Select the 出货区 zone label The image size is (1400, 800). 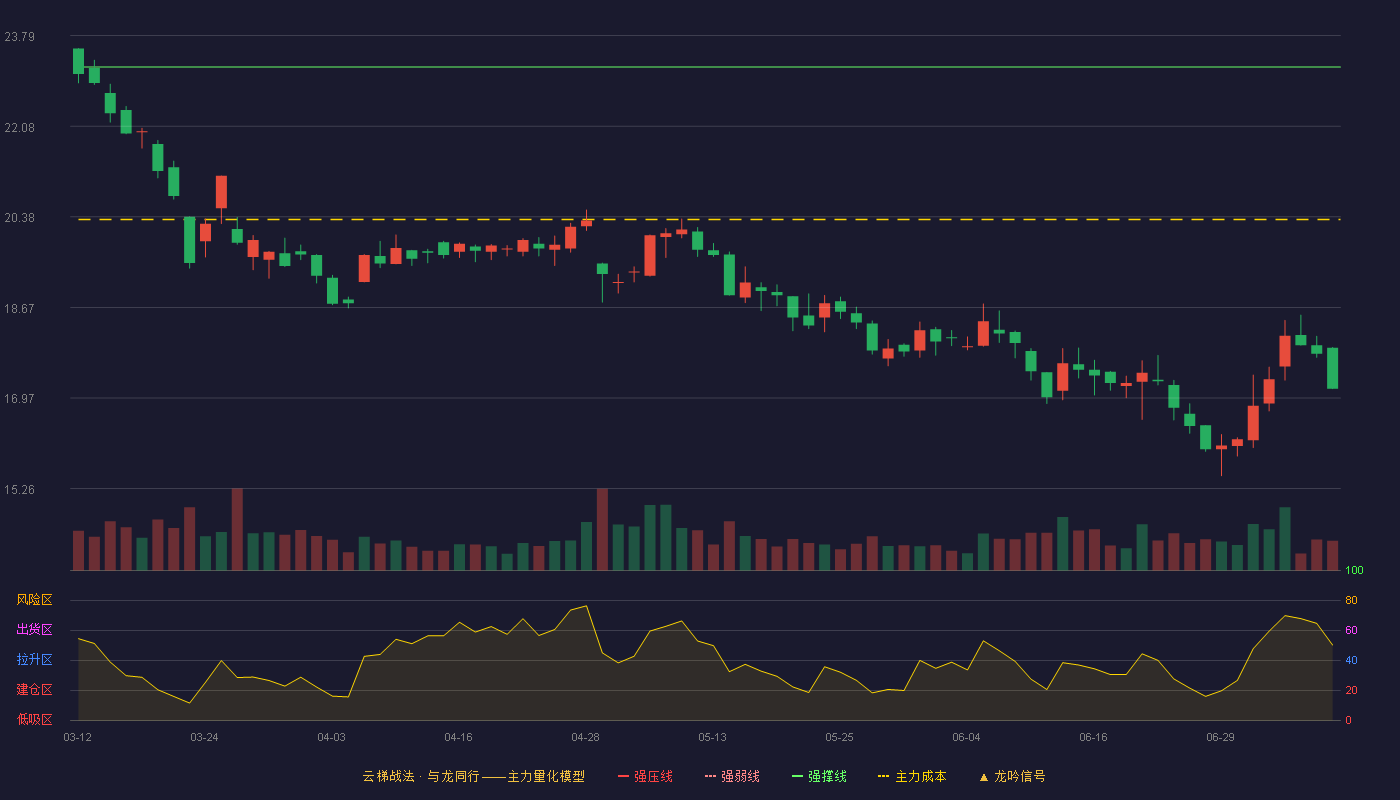coord(34,630)
